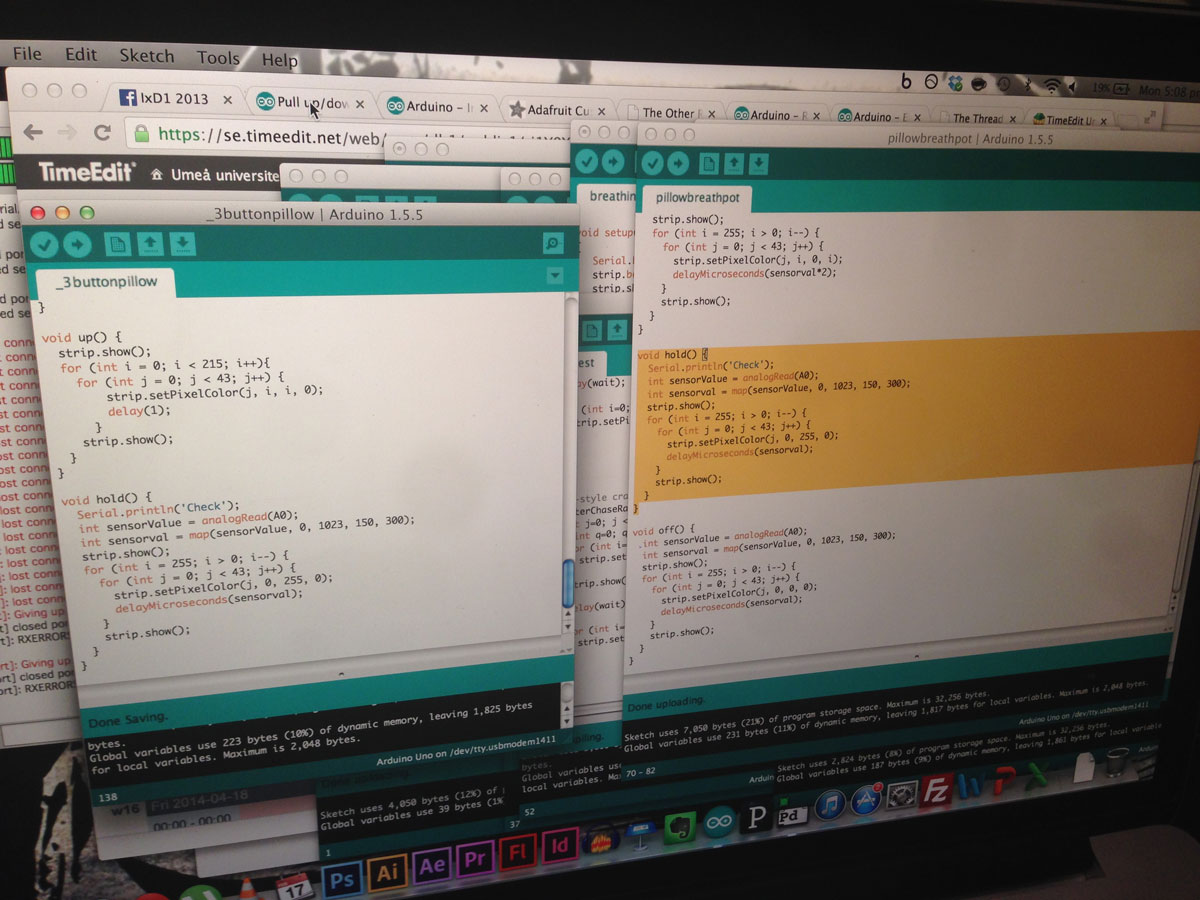The width and height of the screenshot is (1200, 900).
Task: Launch Premiere Pro from the dock
Action: [x=475, y=859]
